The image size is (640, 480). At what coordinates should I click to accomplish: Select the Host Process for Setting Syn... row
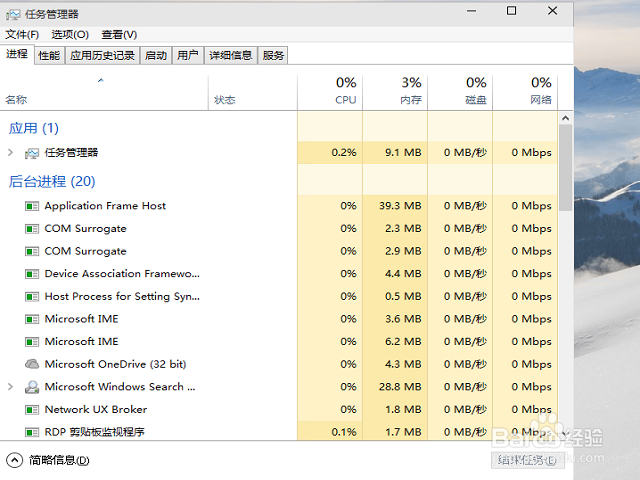pos(279,296)
